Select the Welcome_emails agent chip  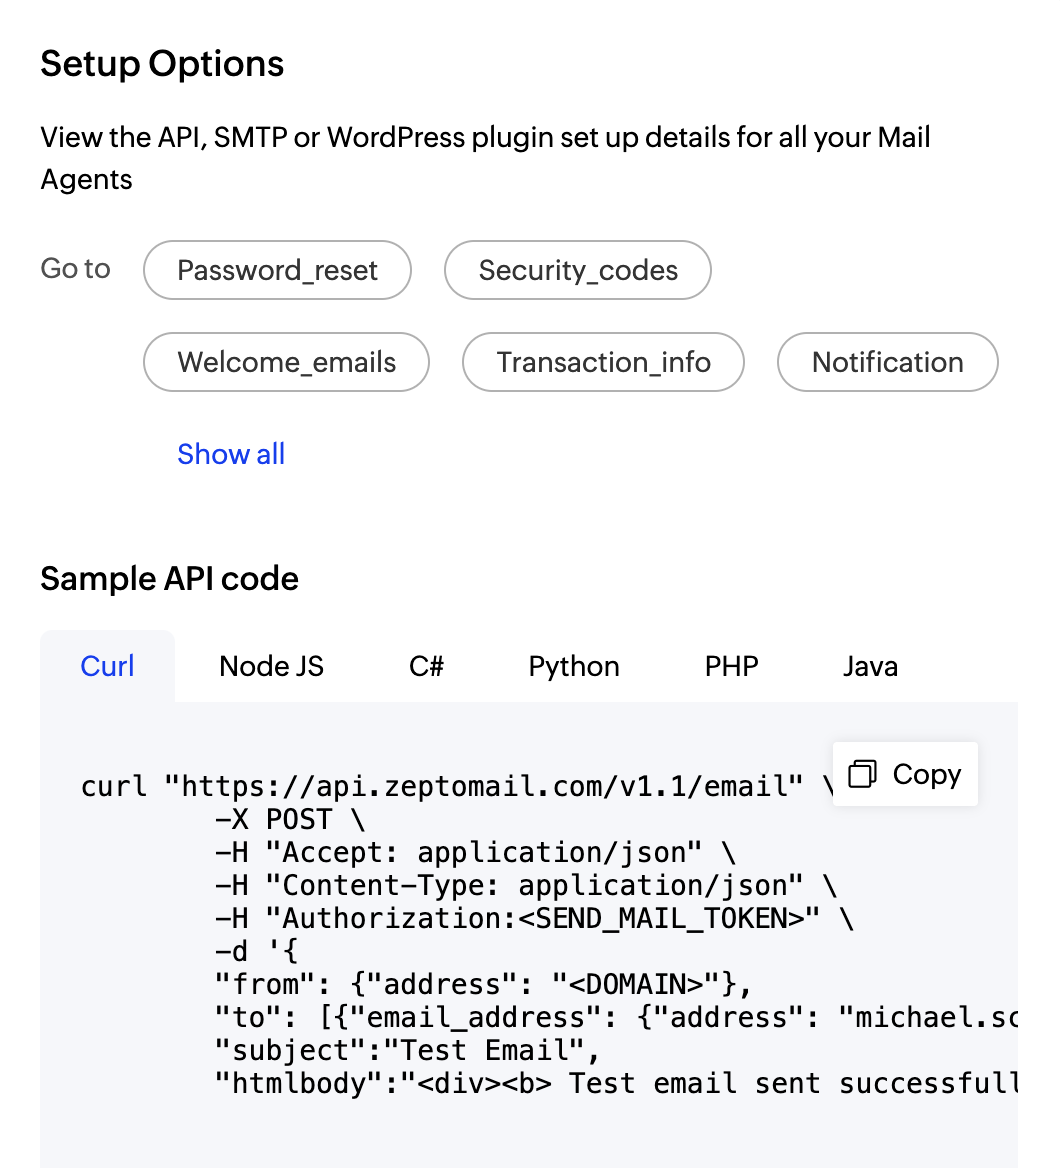pos(287,362)
